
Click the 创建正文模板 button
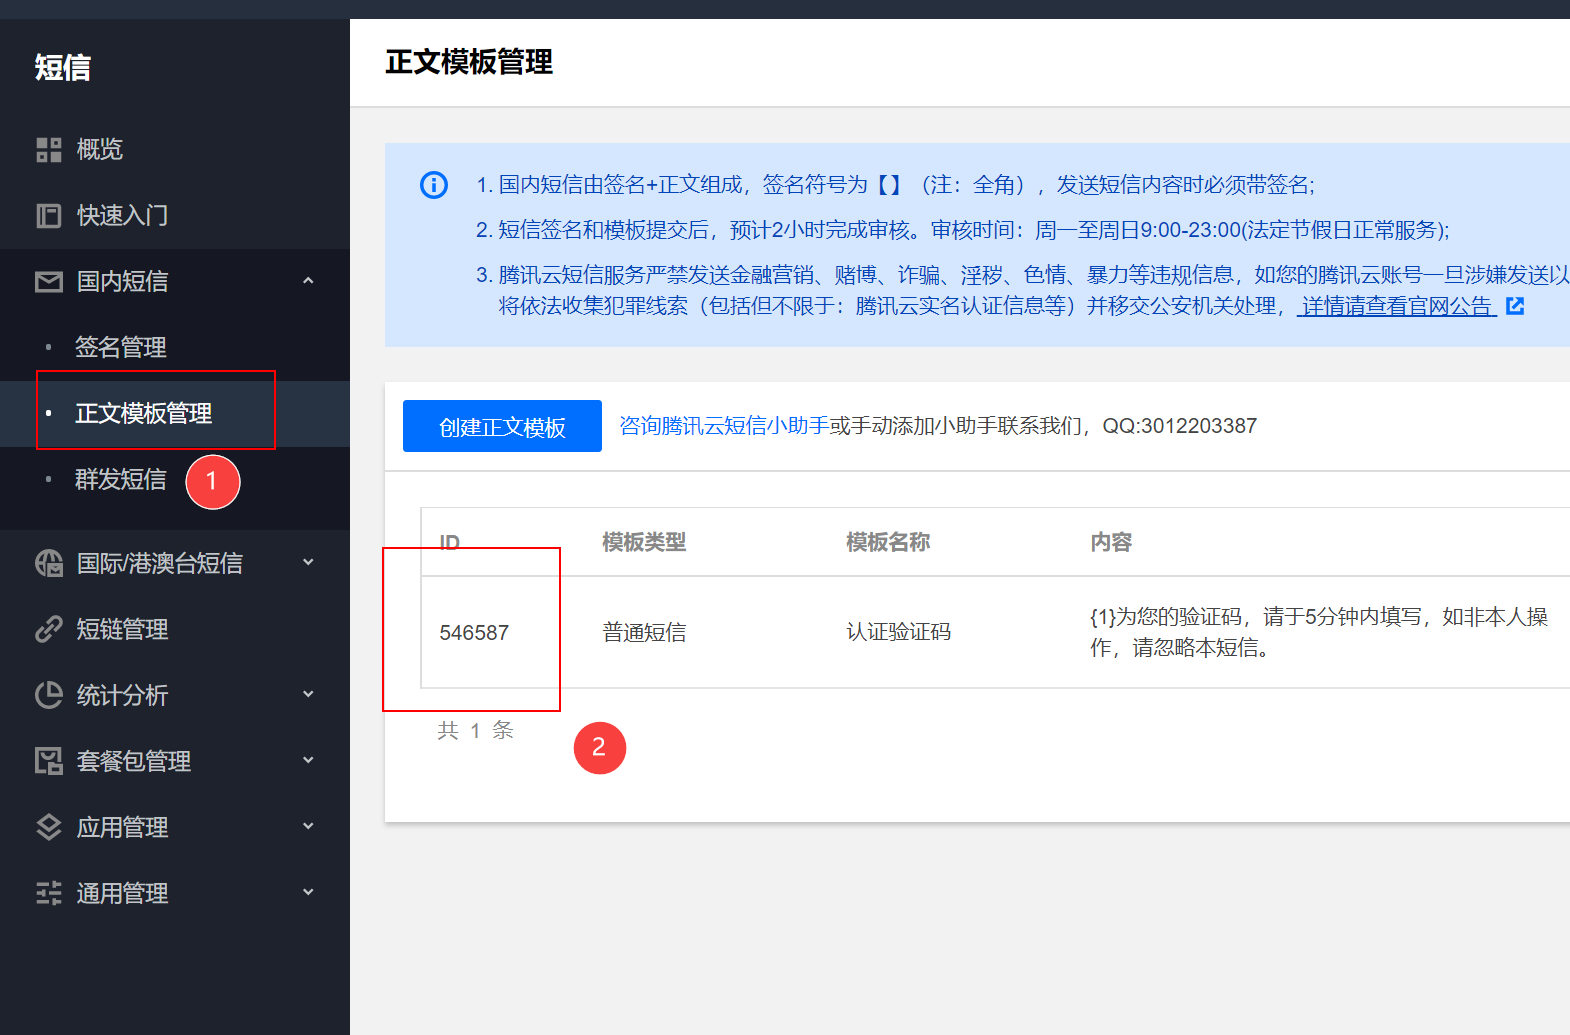(502, 426)
